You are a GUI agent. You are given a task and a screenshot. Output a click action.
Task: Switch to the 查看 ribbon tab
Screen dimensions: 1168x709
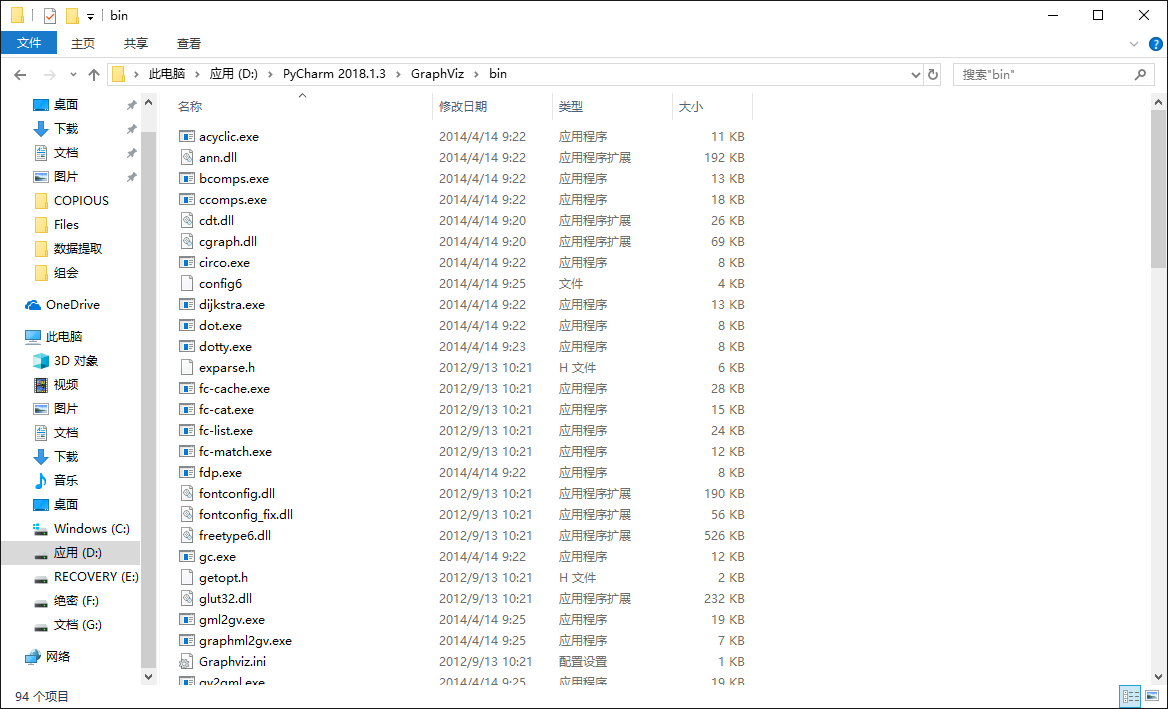click(189, 43)
